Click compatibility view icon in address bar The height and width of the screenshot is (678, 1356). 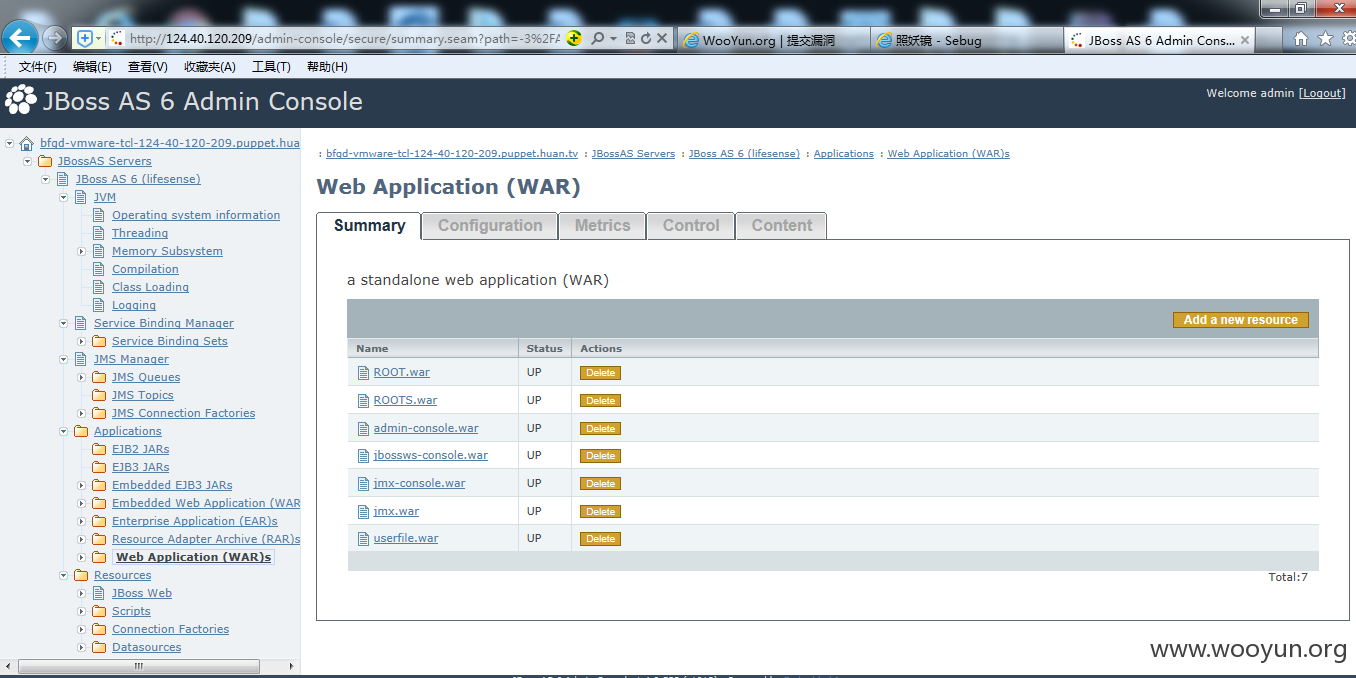click(x=630, y=38)
